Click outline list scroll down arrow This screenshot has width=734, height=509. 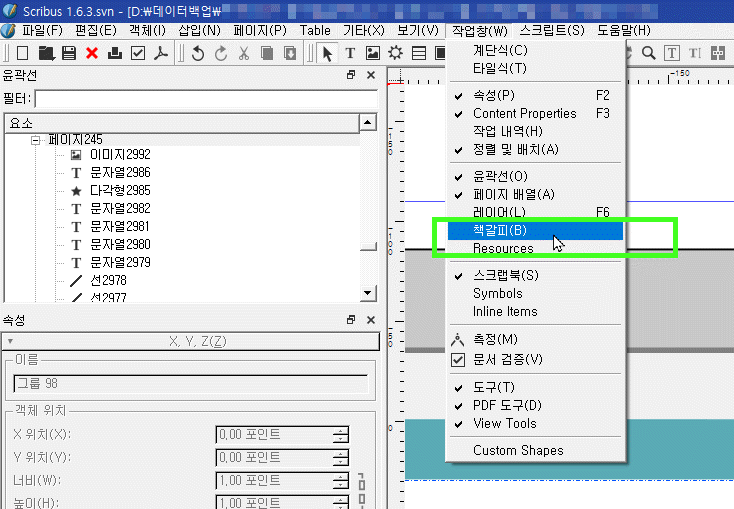[368, 293]
